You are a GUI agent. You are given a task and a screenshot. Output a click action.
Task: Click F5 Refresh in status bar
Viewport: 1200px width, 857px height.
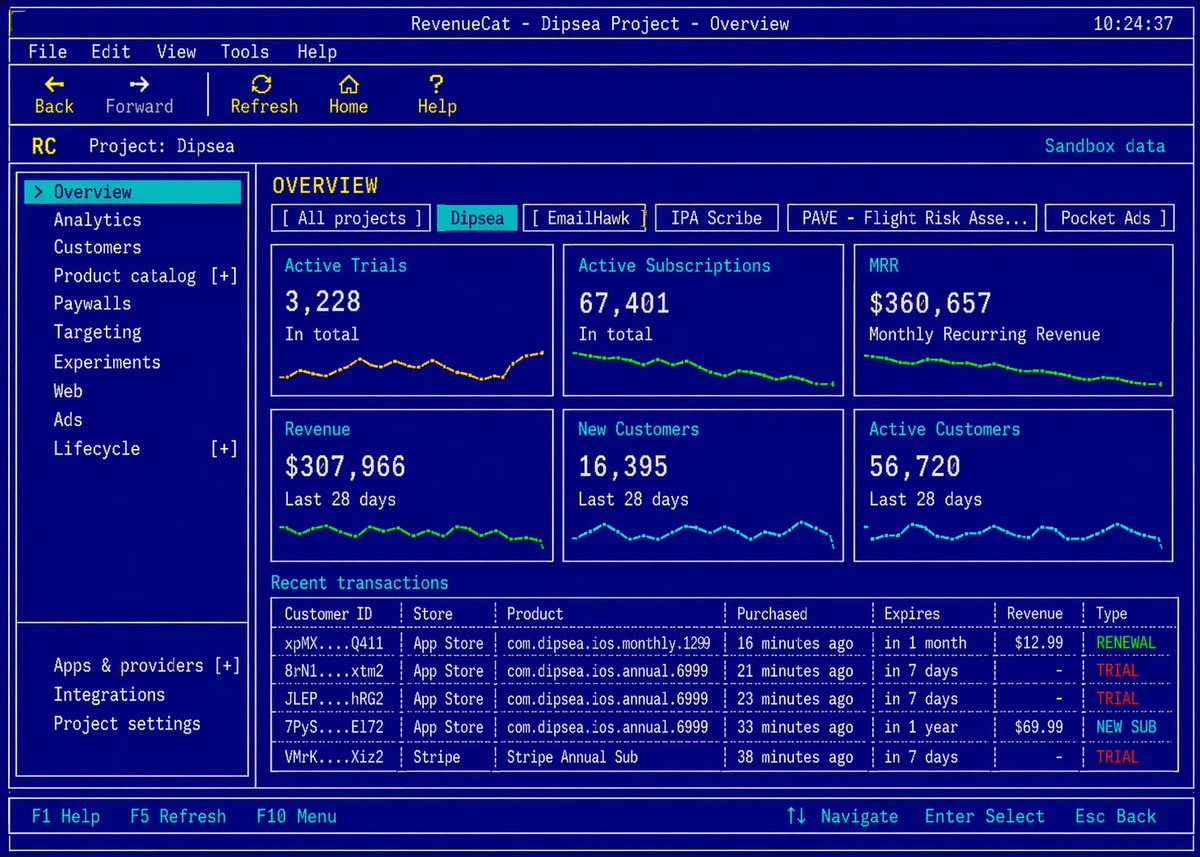(178, 816)
